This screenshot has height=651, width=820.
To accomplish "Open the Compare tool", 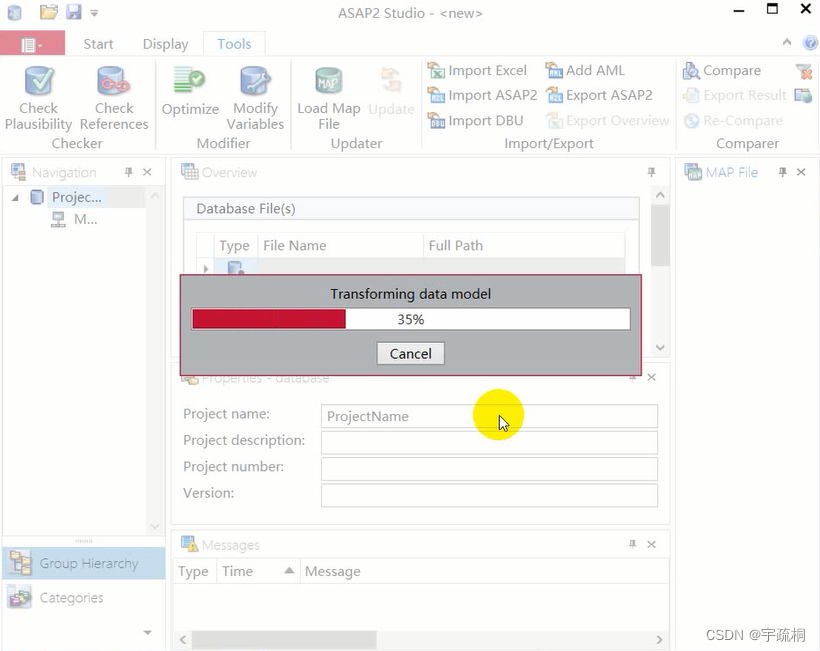I will (x=722, y=70).
